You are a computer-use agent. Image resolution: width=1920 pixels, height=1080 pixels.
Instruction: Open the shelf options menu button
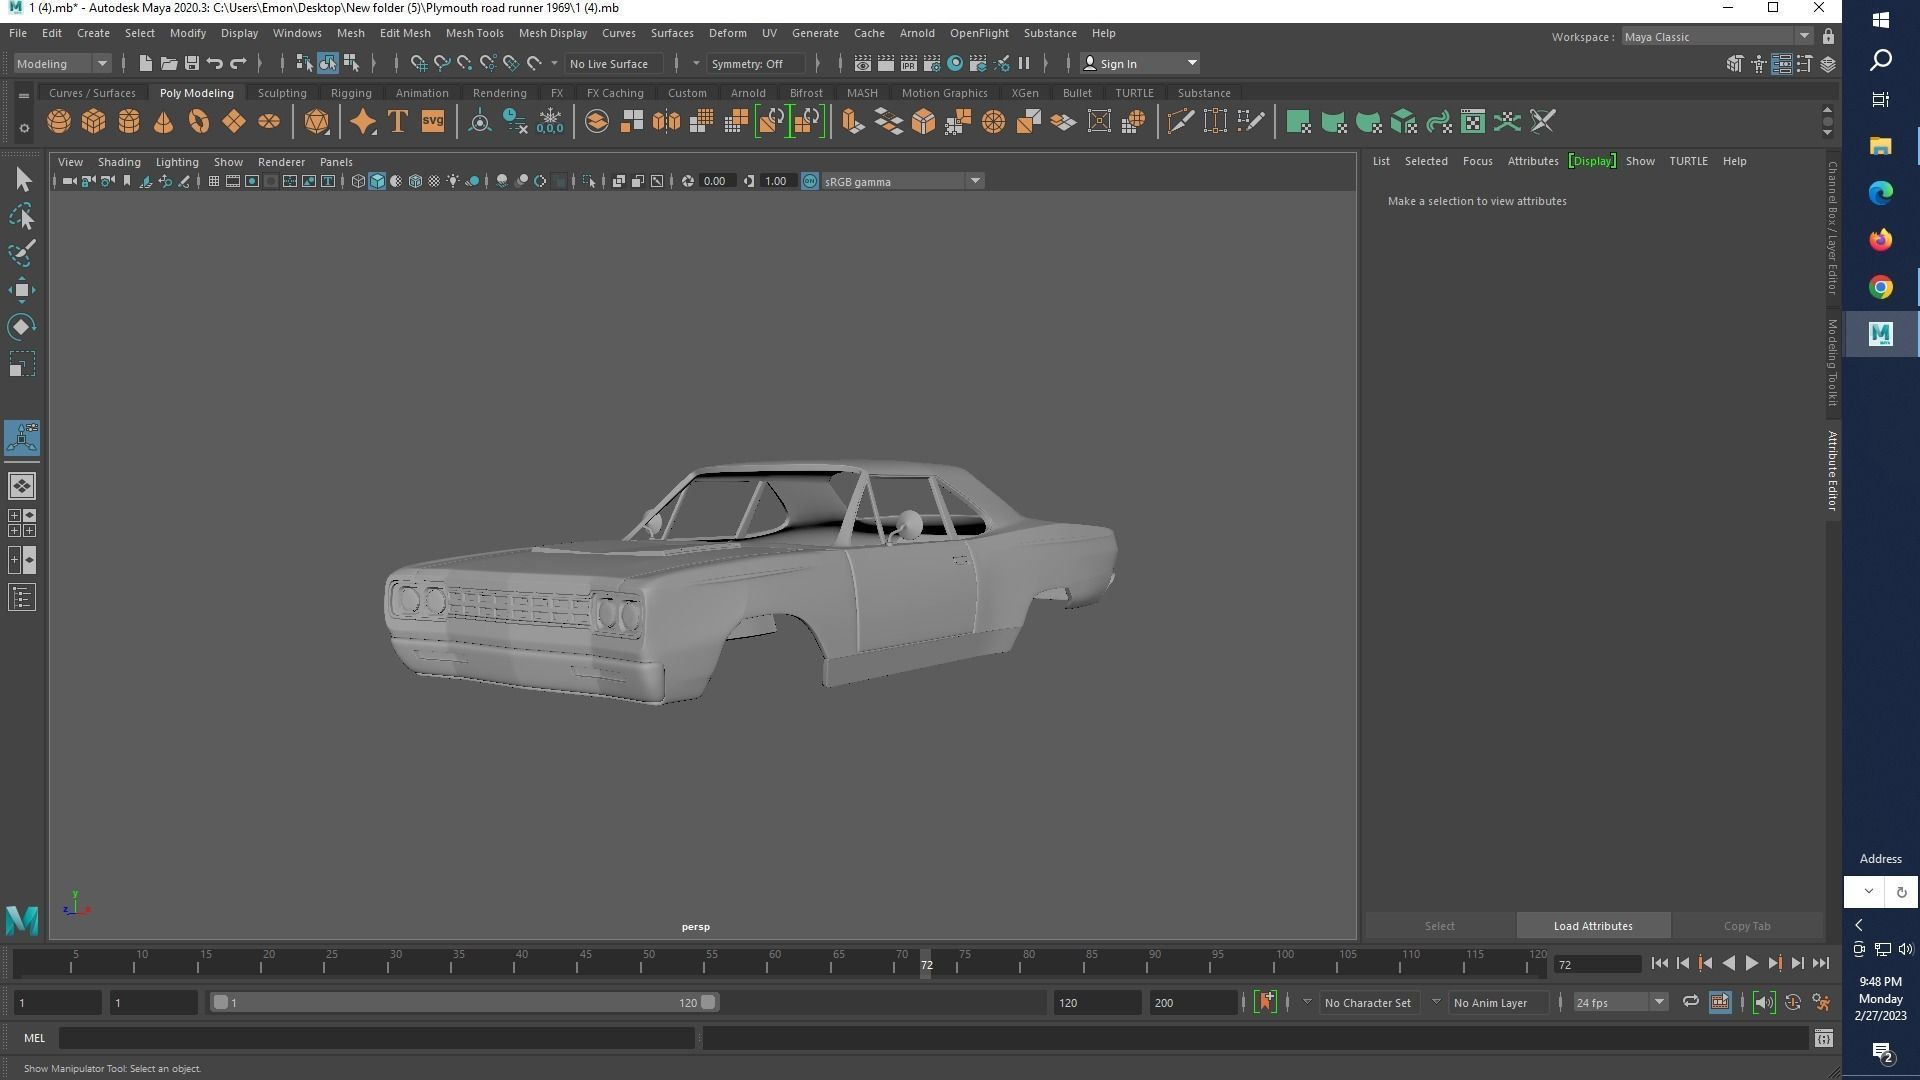point(24,128)
